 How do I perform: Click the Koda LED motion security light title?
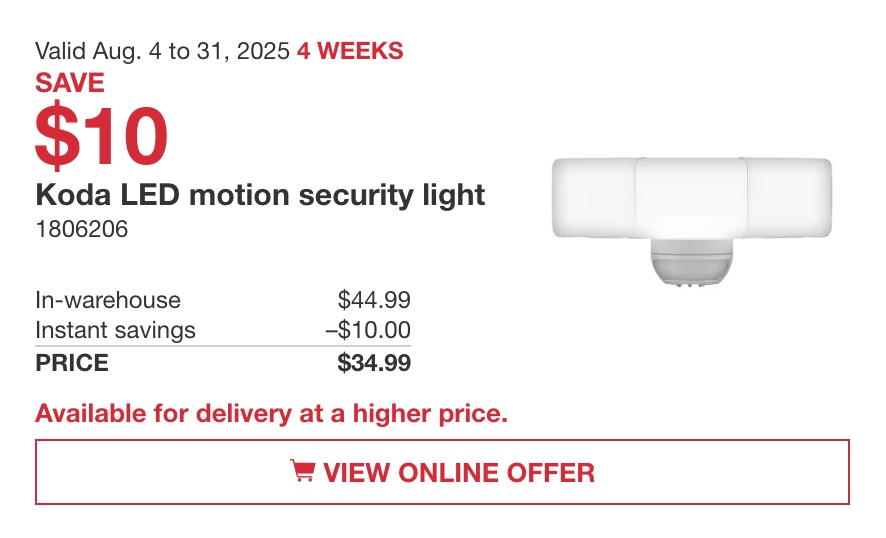[260, 196]
